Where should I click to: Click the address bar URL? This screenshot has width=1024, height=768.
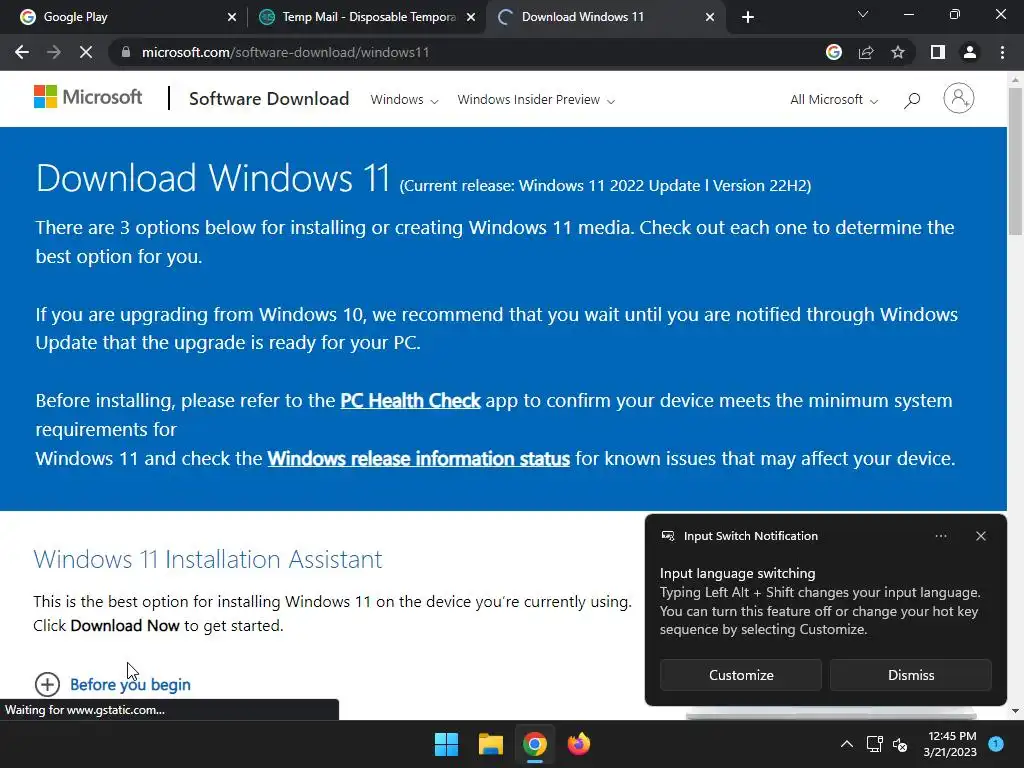tap(285, 52)
